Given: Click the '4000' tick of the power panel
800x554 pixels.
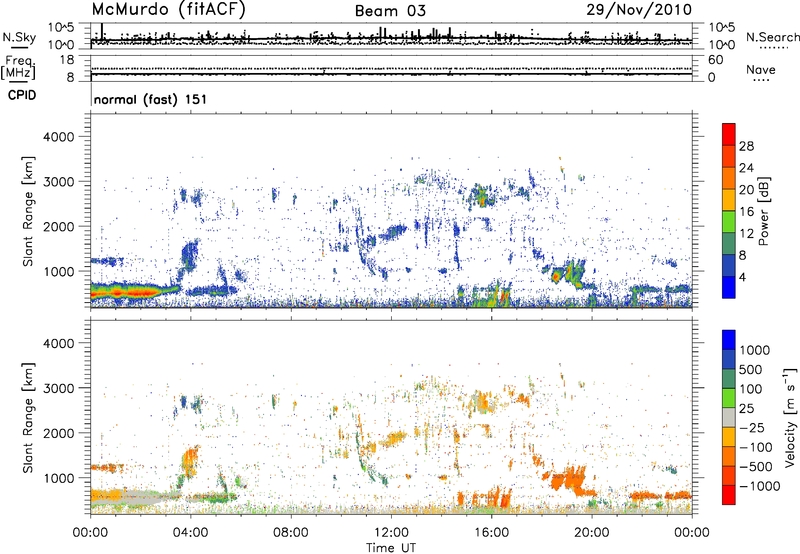Looking at the screenshot, I should (58, 137).
